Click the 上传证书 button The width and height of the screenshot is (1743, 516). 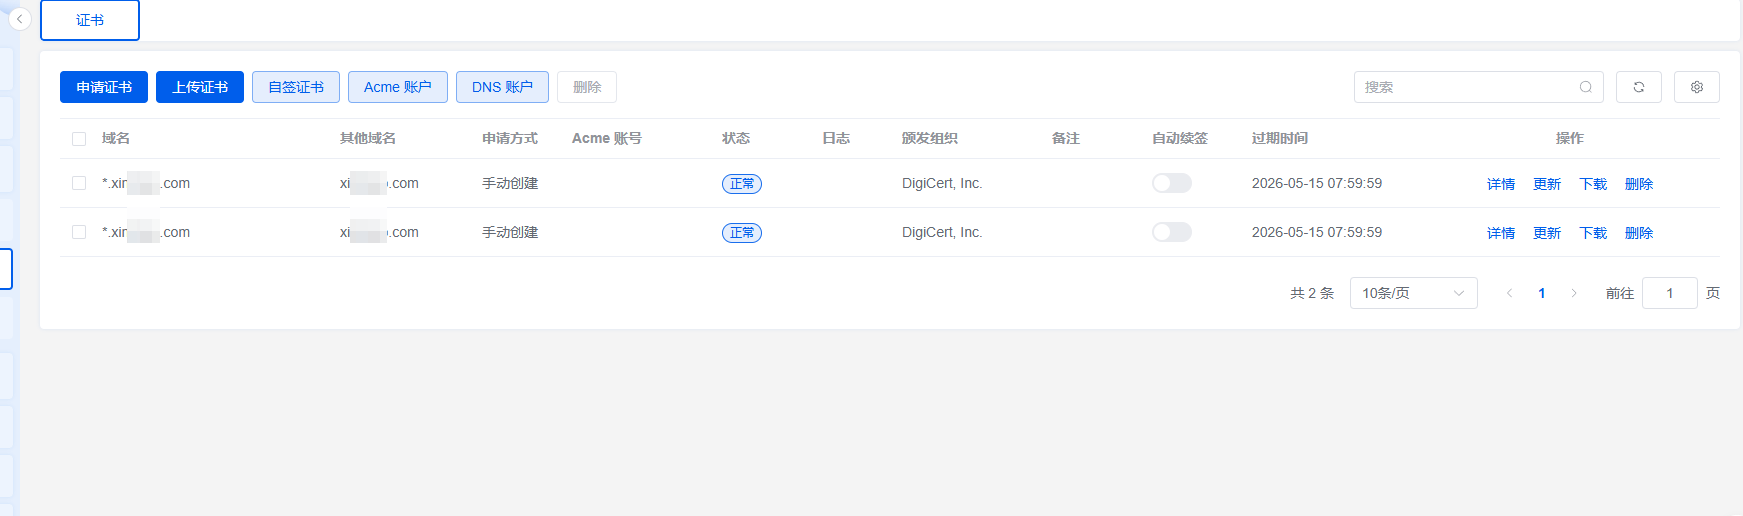200,87
